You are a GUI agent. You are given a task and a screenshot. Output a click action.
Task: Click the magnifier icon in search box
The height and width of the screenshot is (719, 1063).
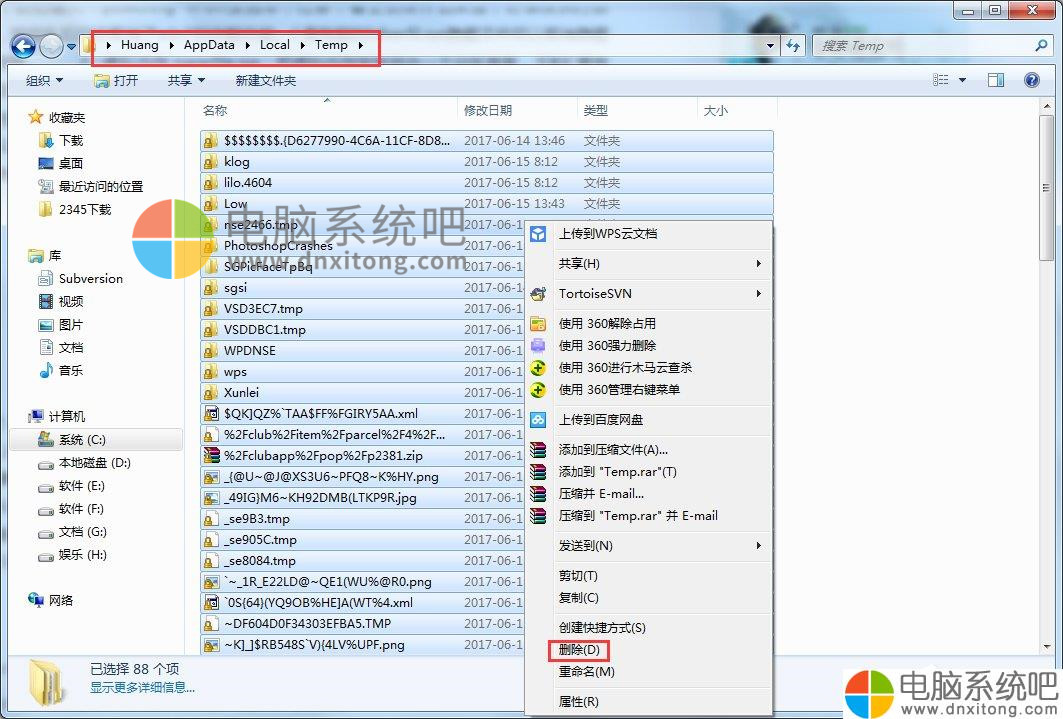[x=1041, y=46]
